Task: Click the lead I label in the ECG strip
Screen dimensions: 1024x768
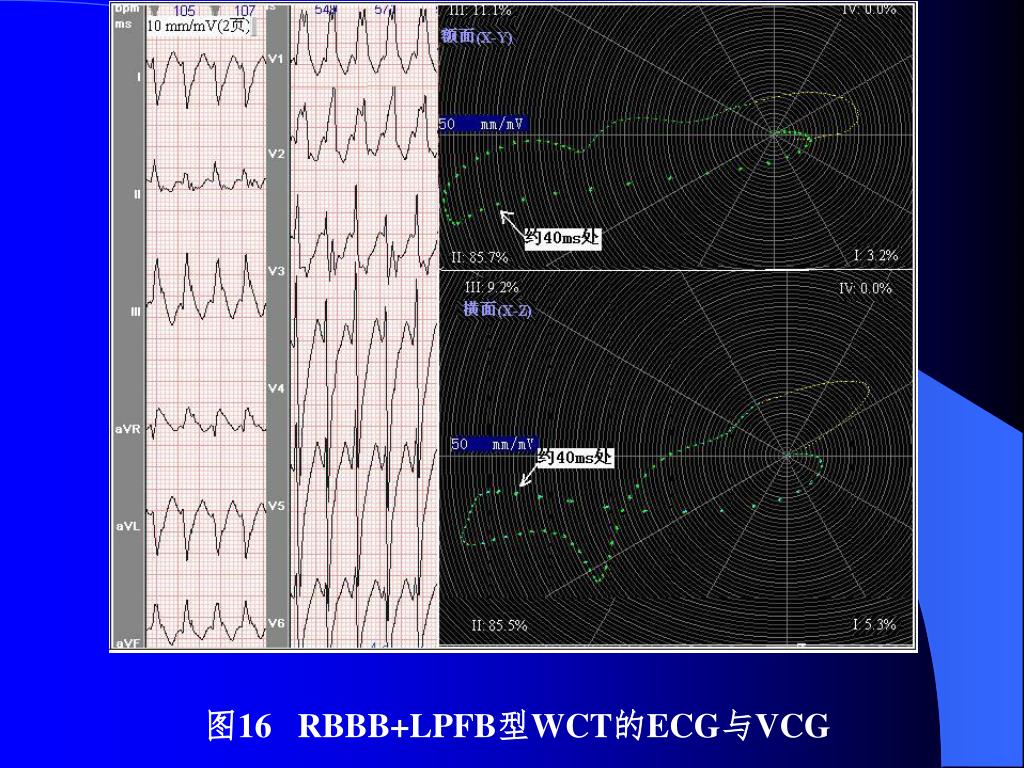Action: [x=138, y=77]
